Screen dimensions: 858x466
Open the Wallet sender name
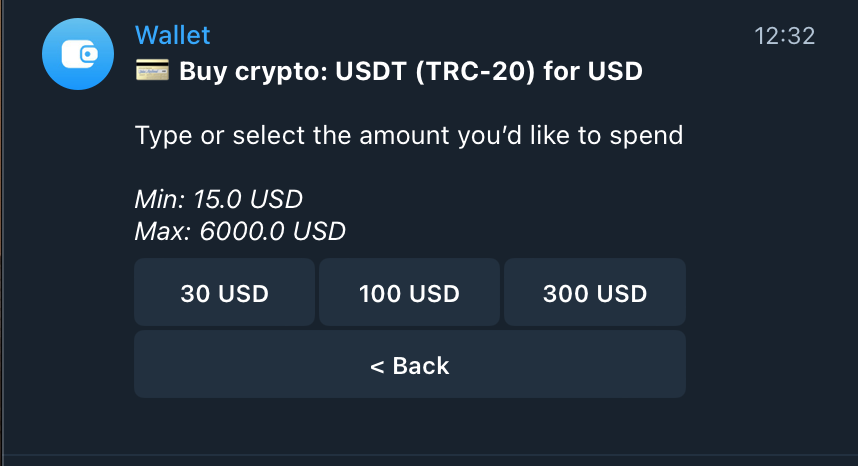[x=172, y=36]
